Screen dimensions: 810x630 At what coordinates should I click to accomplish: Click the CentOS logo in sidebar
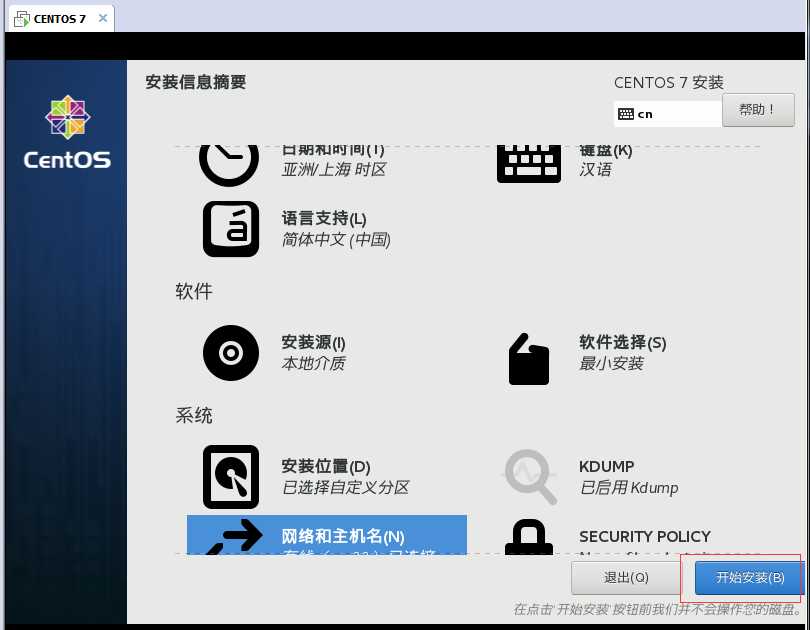pos(67,132)
